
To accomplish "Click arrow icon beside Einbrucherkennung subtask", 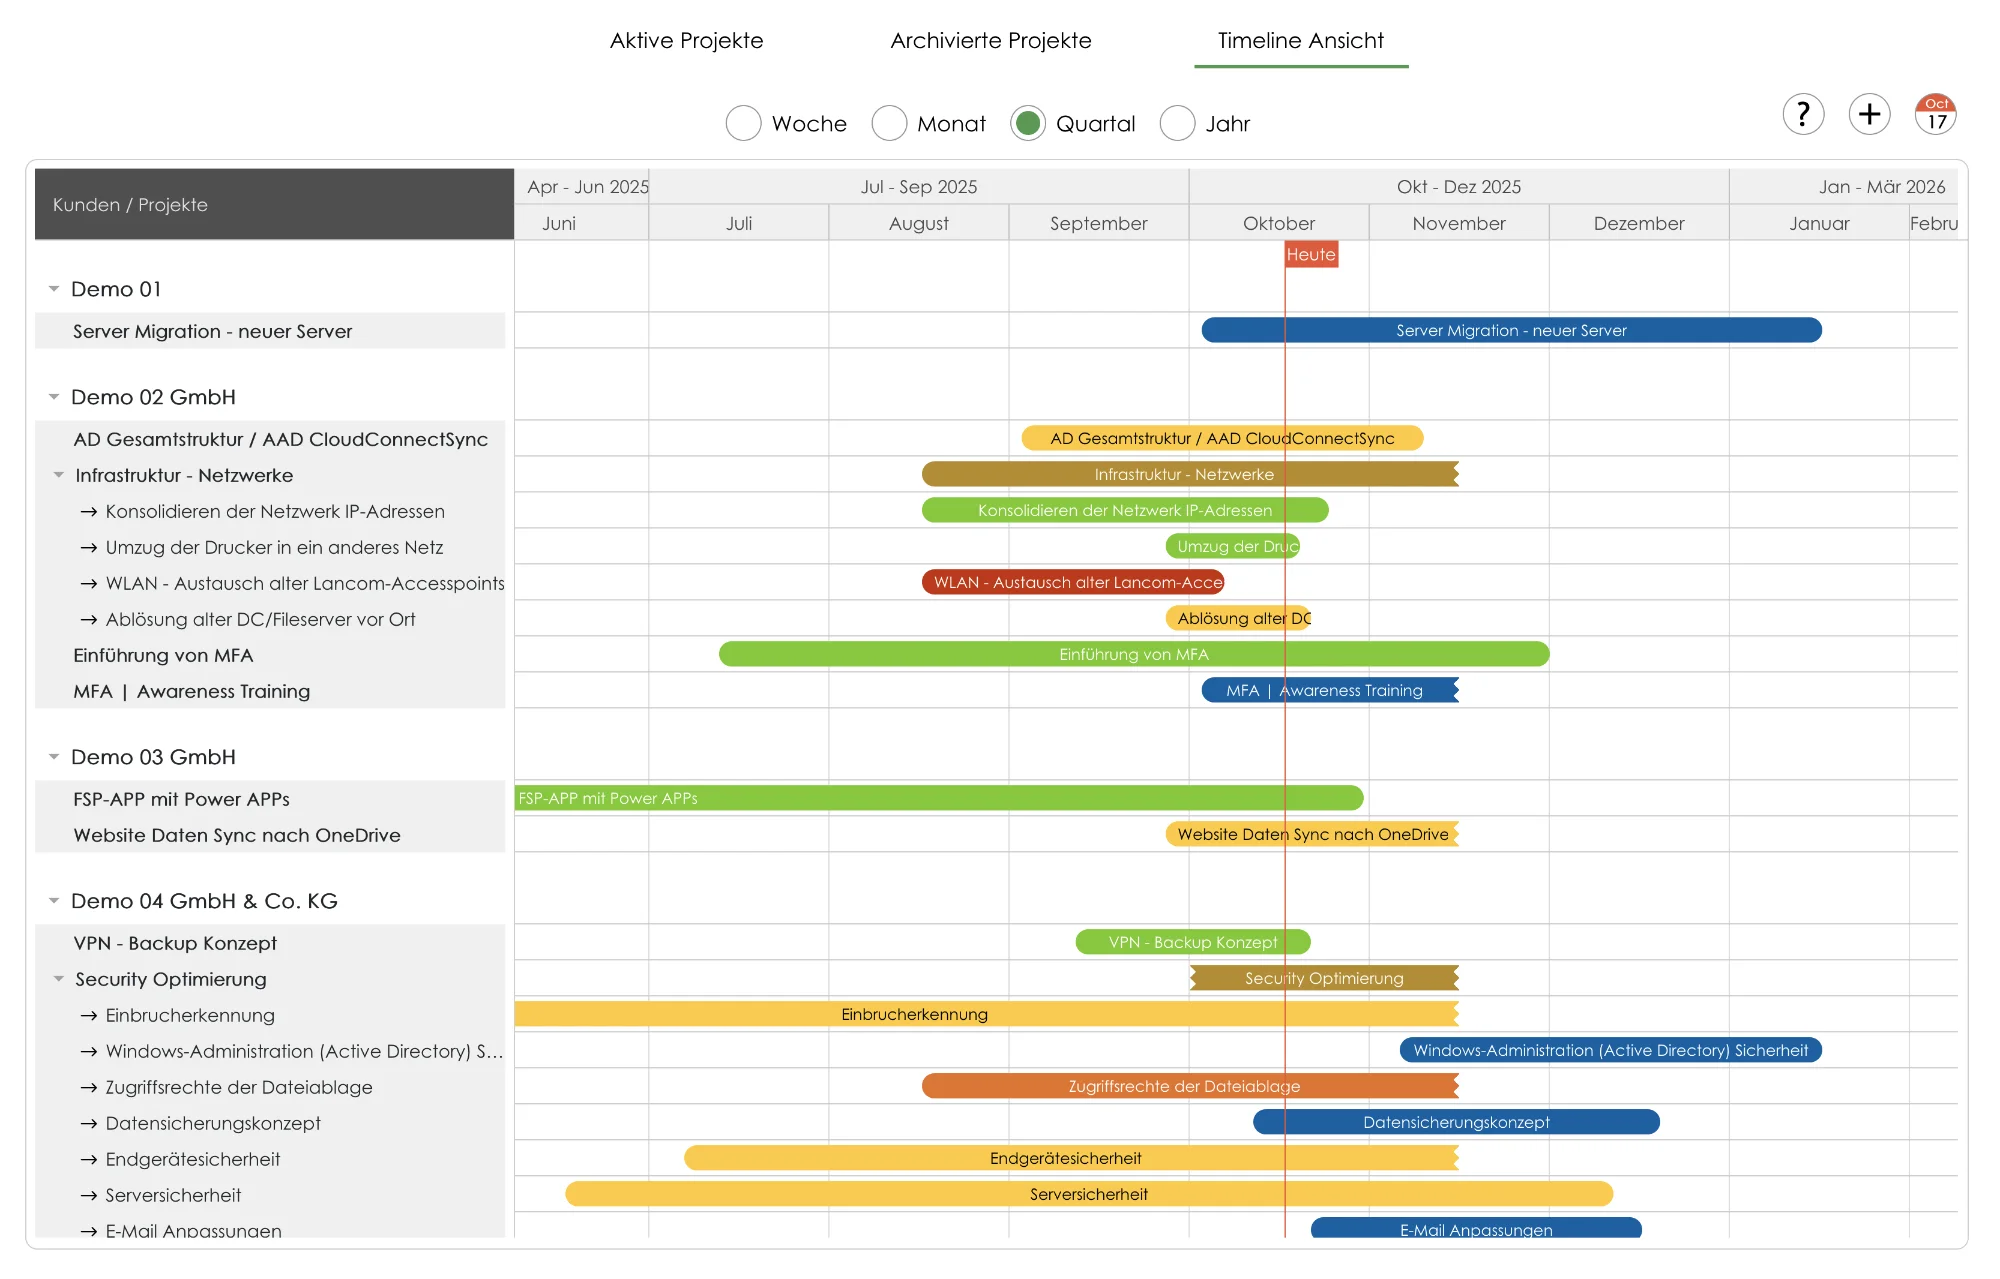I will click(x=89, y=1016).
